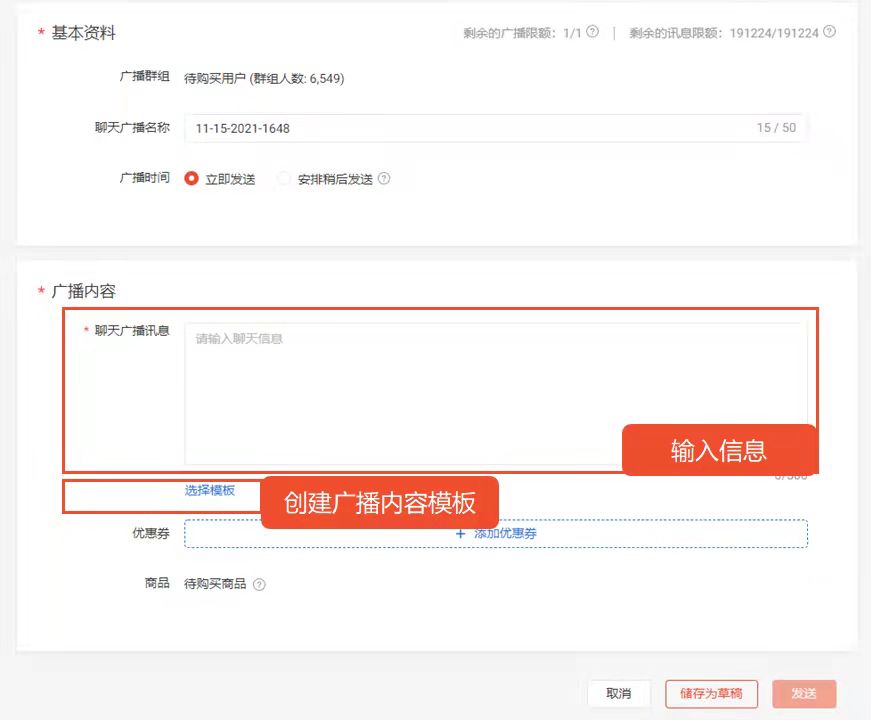This screenshot has width=871, height=720.
Task: Select 安排稍后发送 radio option
Action: (284, 178)
